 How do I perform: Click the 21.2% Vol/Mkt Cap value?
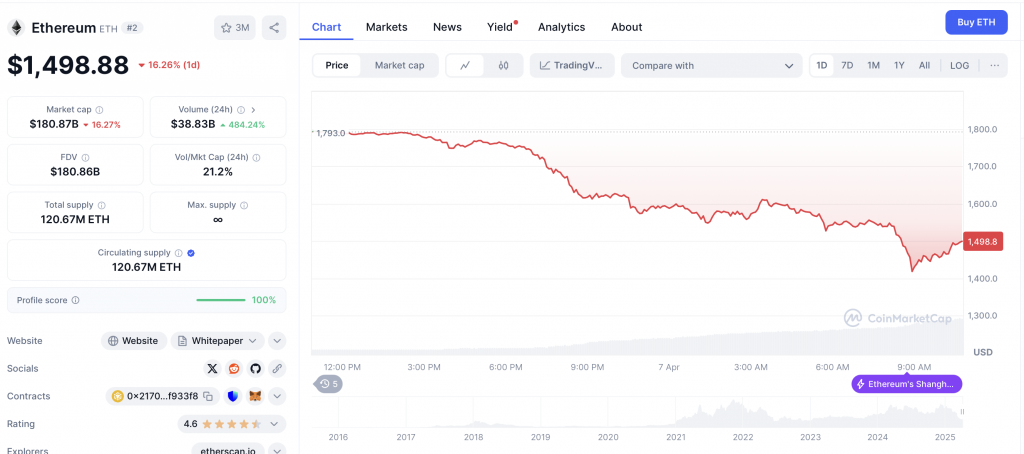click(218, 172)
